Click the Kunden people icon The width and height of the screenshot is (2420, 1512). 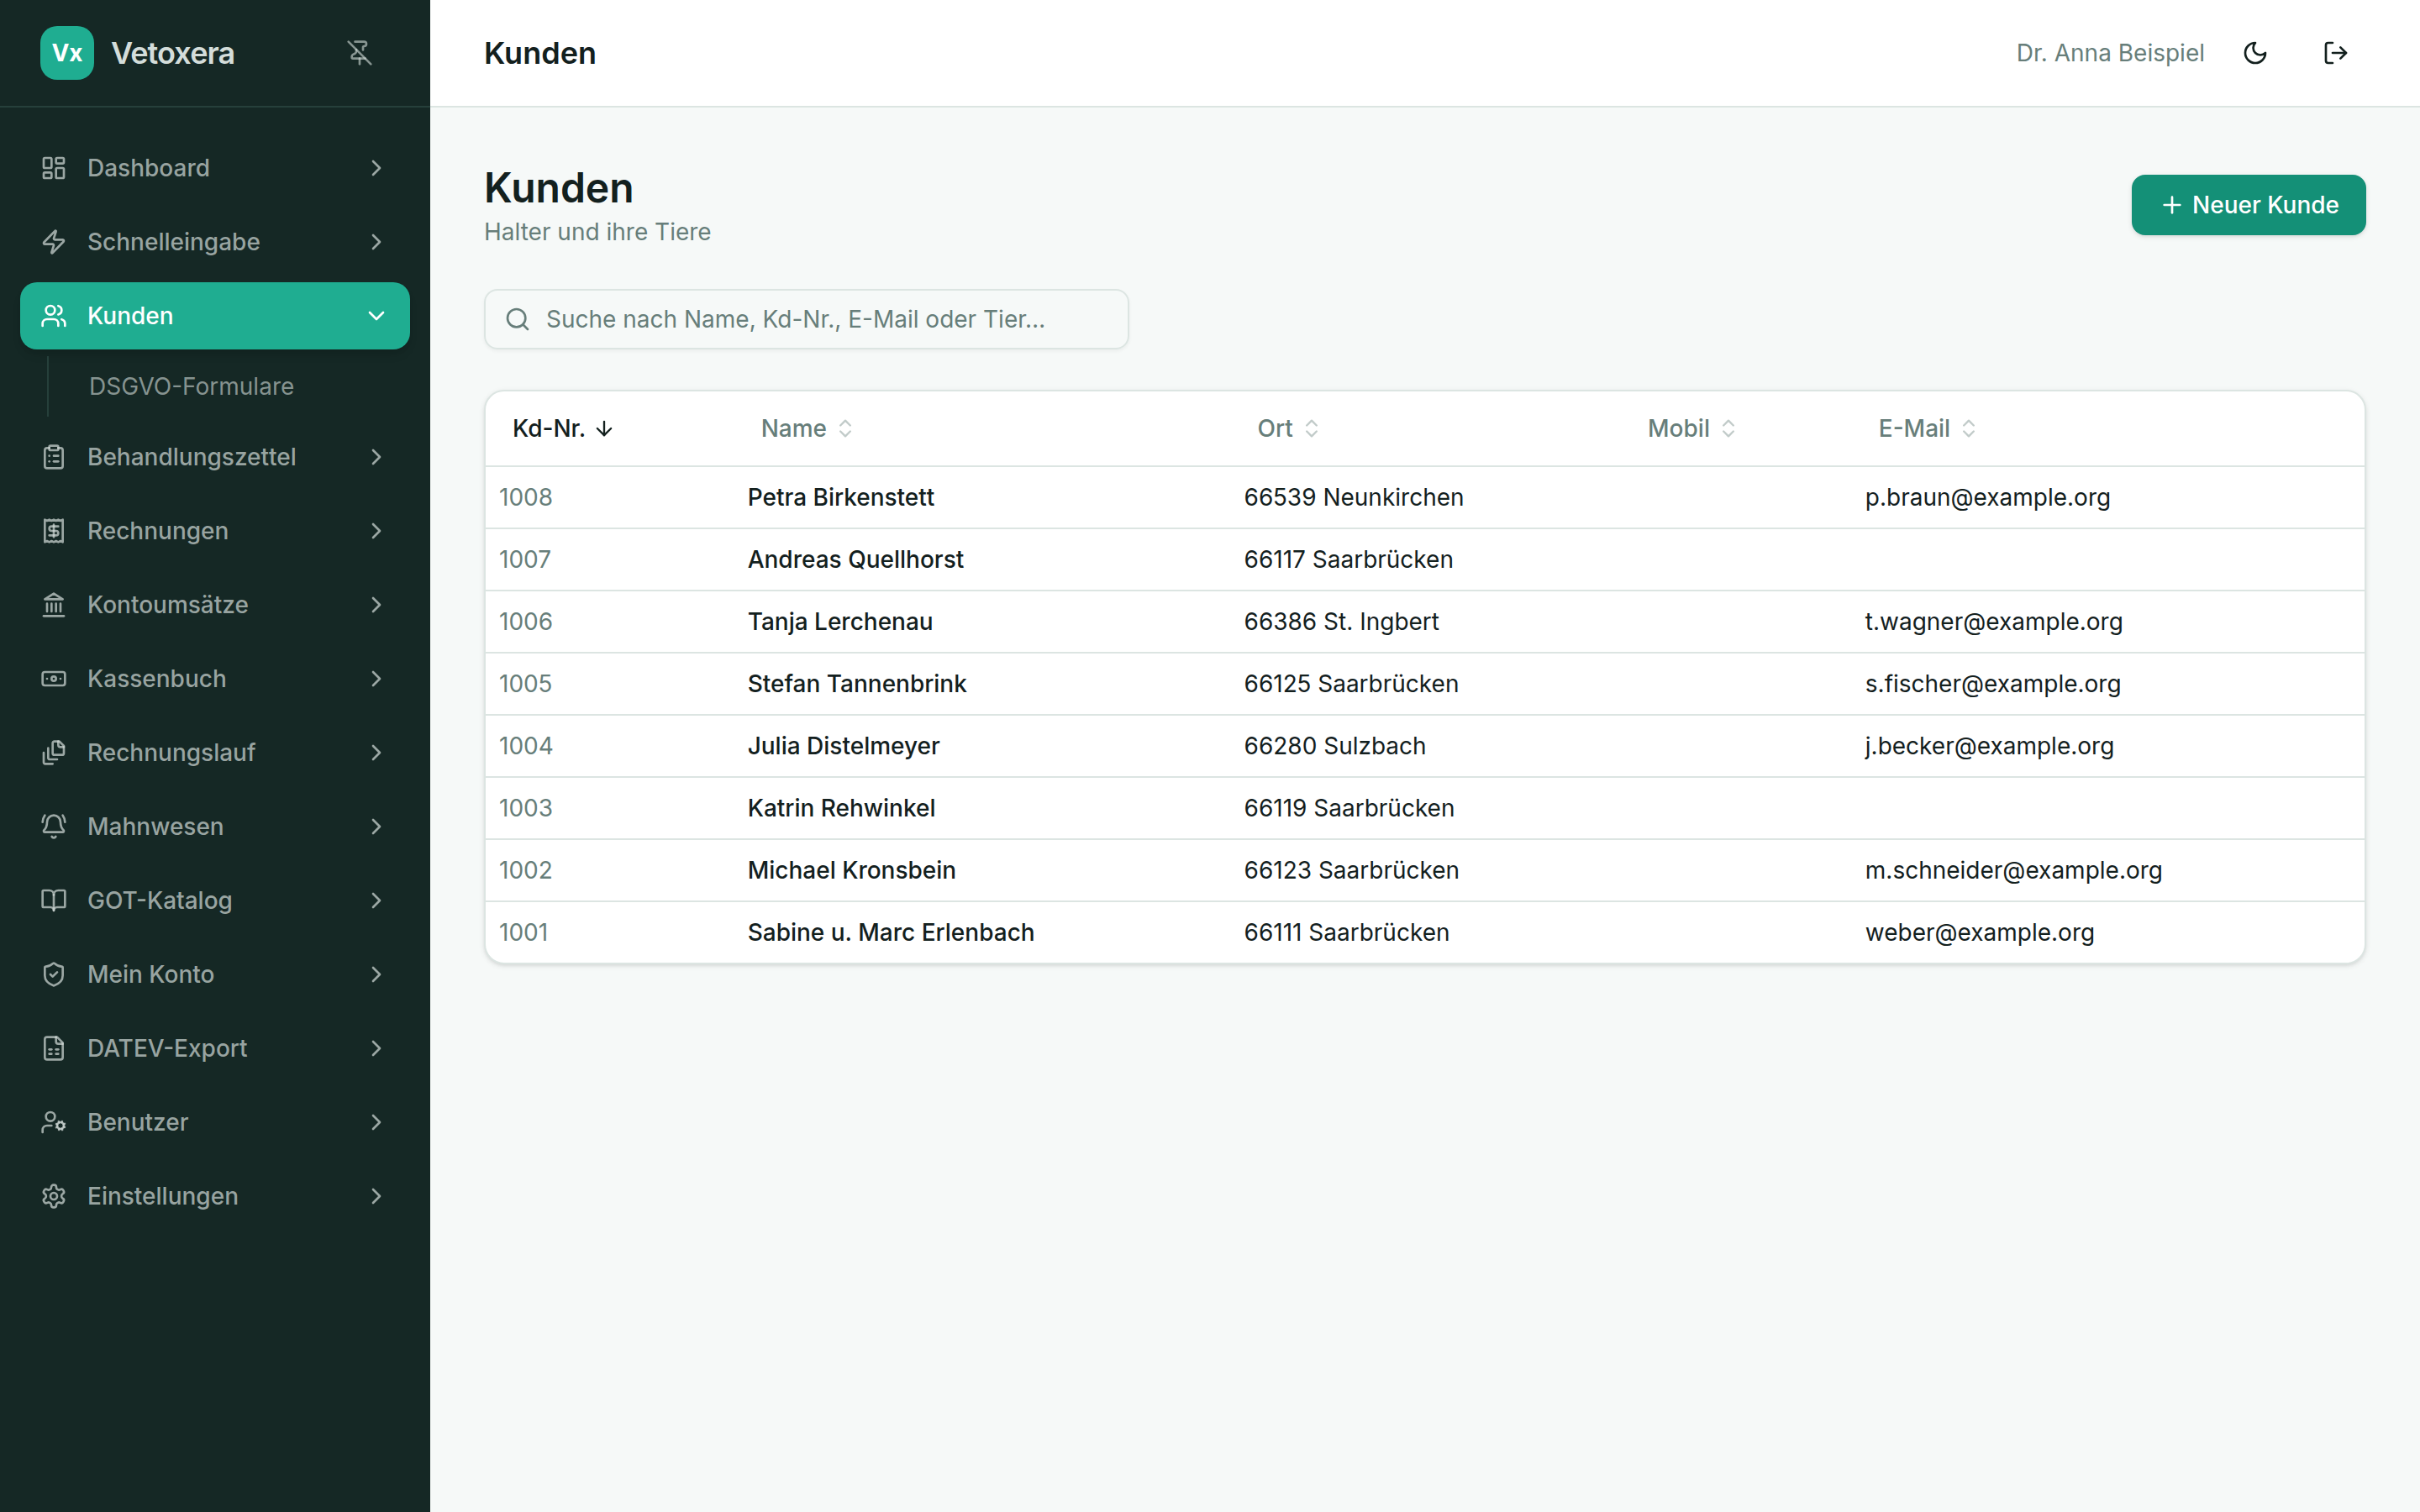click(x=54, y=316)
